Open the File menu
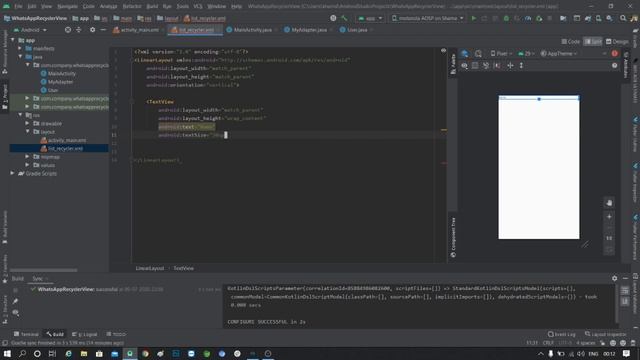 (x=18, y=7)
